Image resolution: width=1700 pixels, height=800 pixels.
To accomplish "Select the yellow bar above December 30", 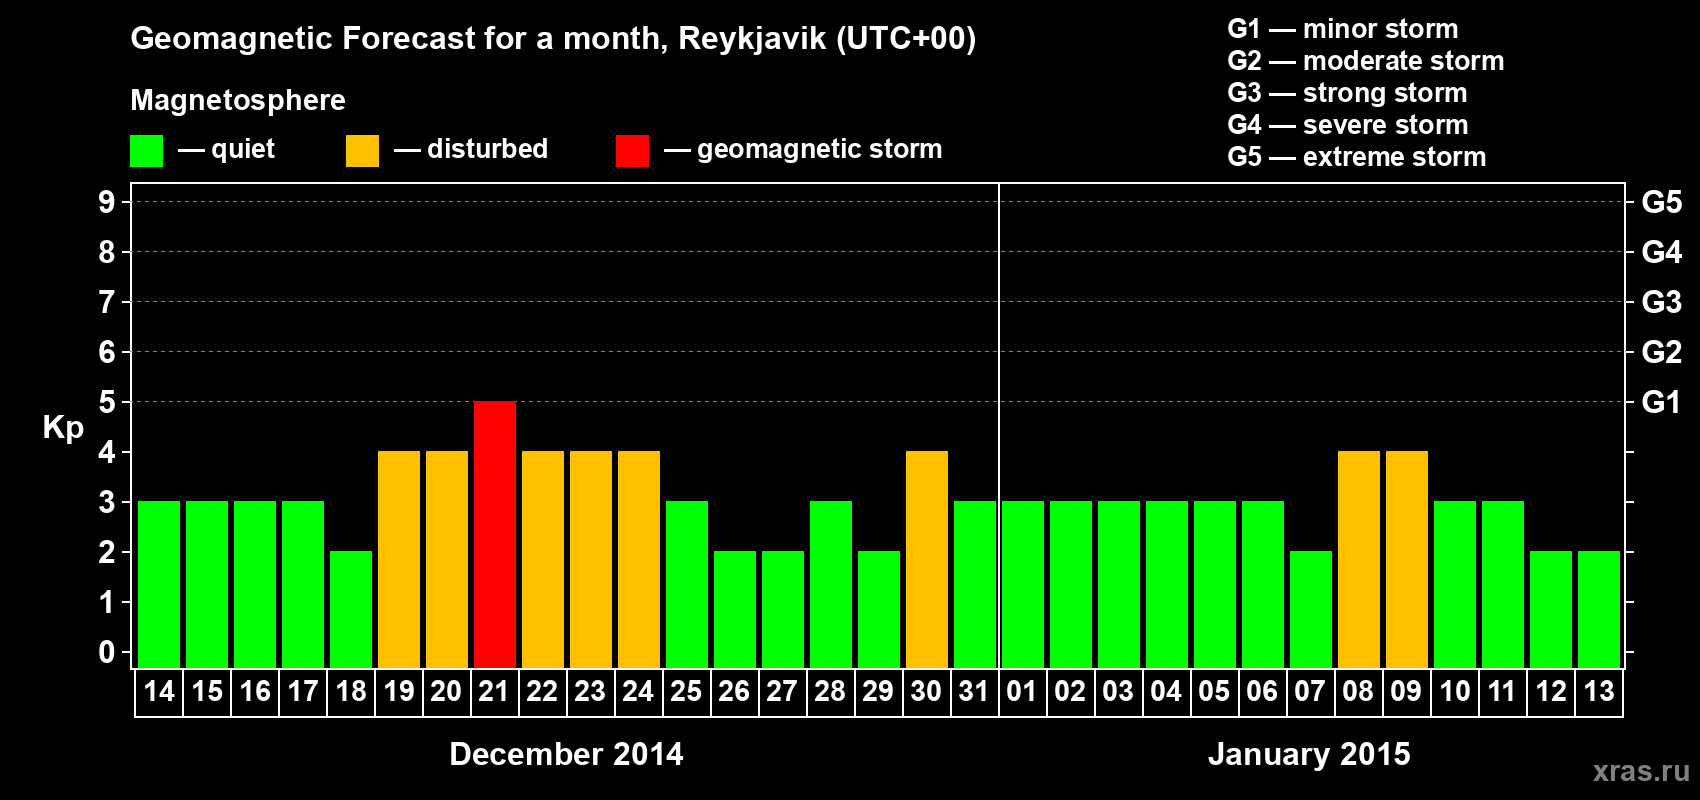I will point(927,559).
